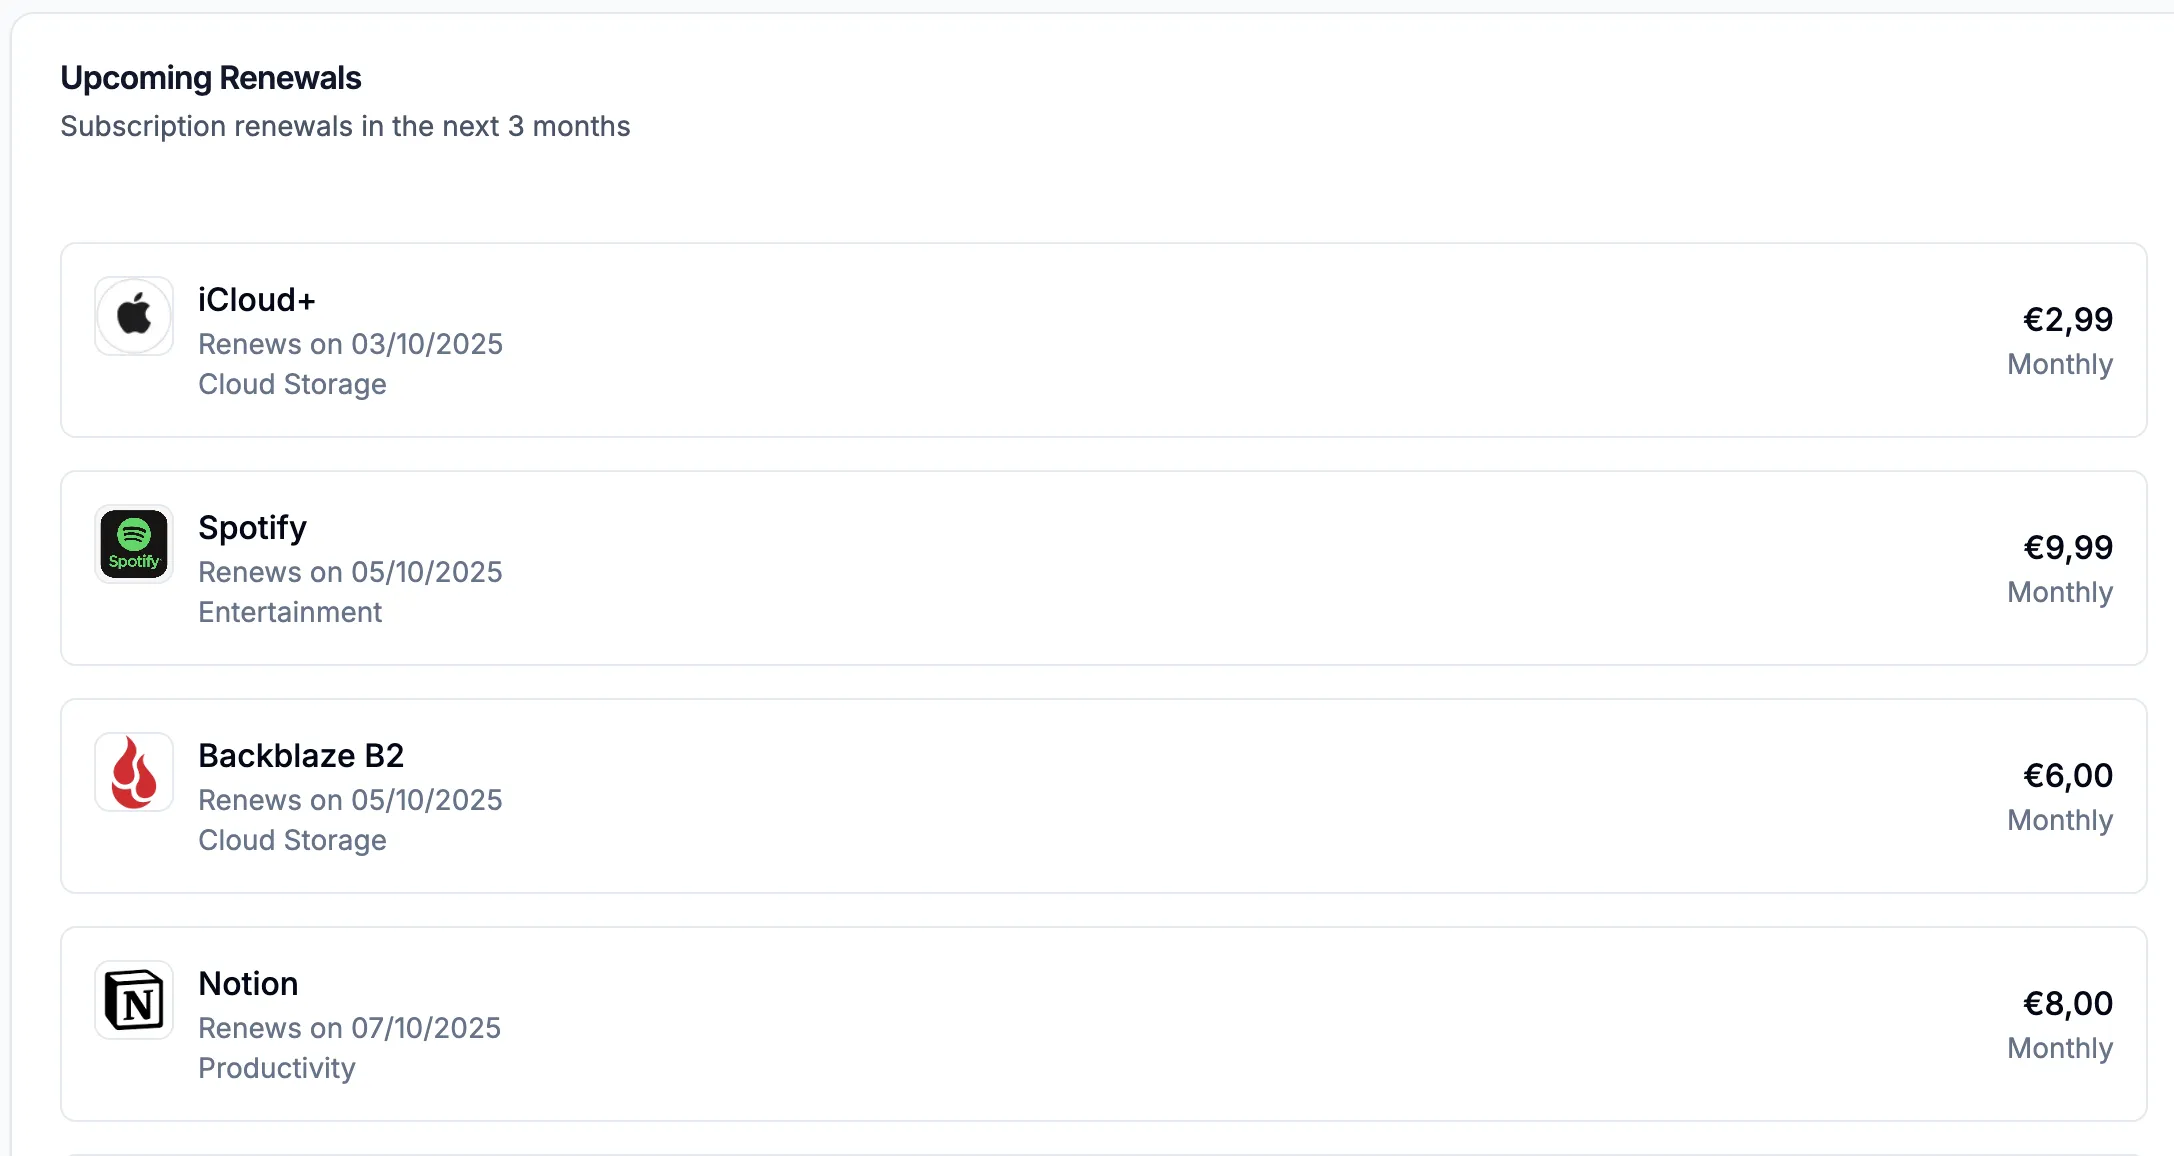
Task: Click Monthly billing label on iCloud+ card
Action: [x=2060, y=364]
